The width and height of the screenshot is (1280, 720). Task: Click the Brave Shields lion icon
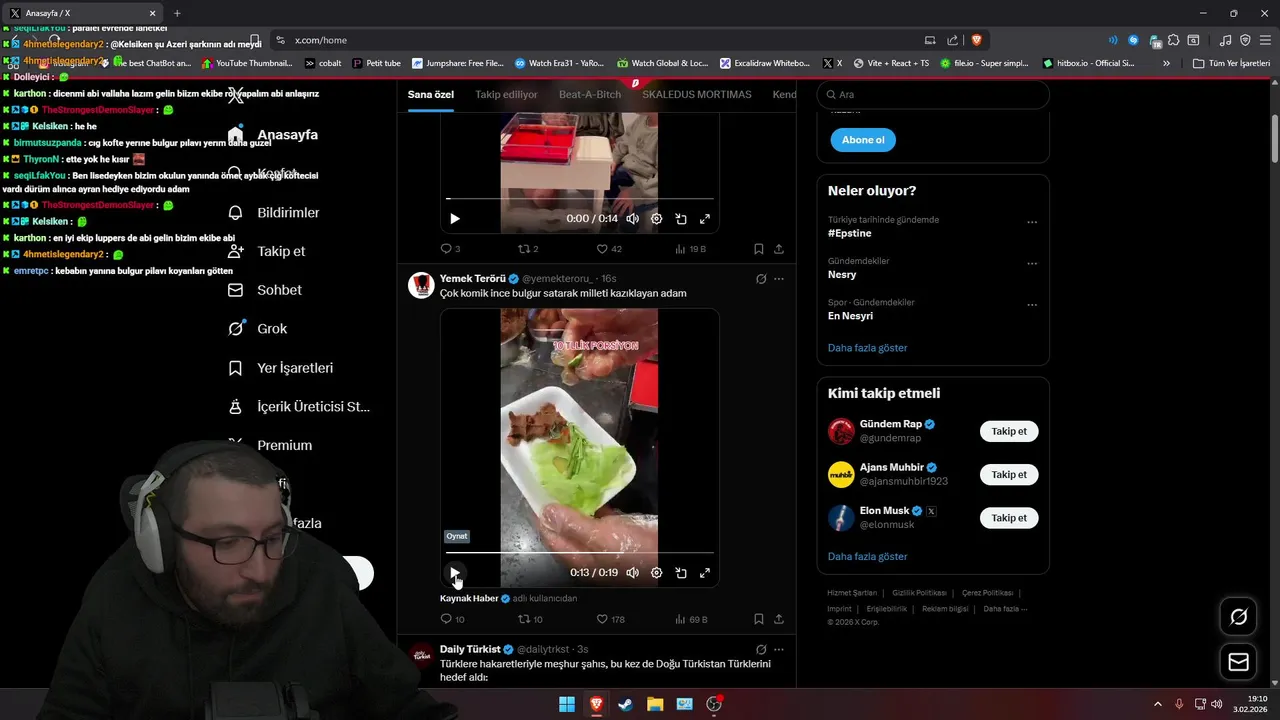click(976, 40)
